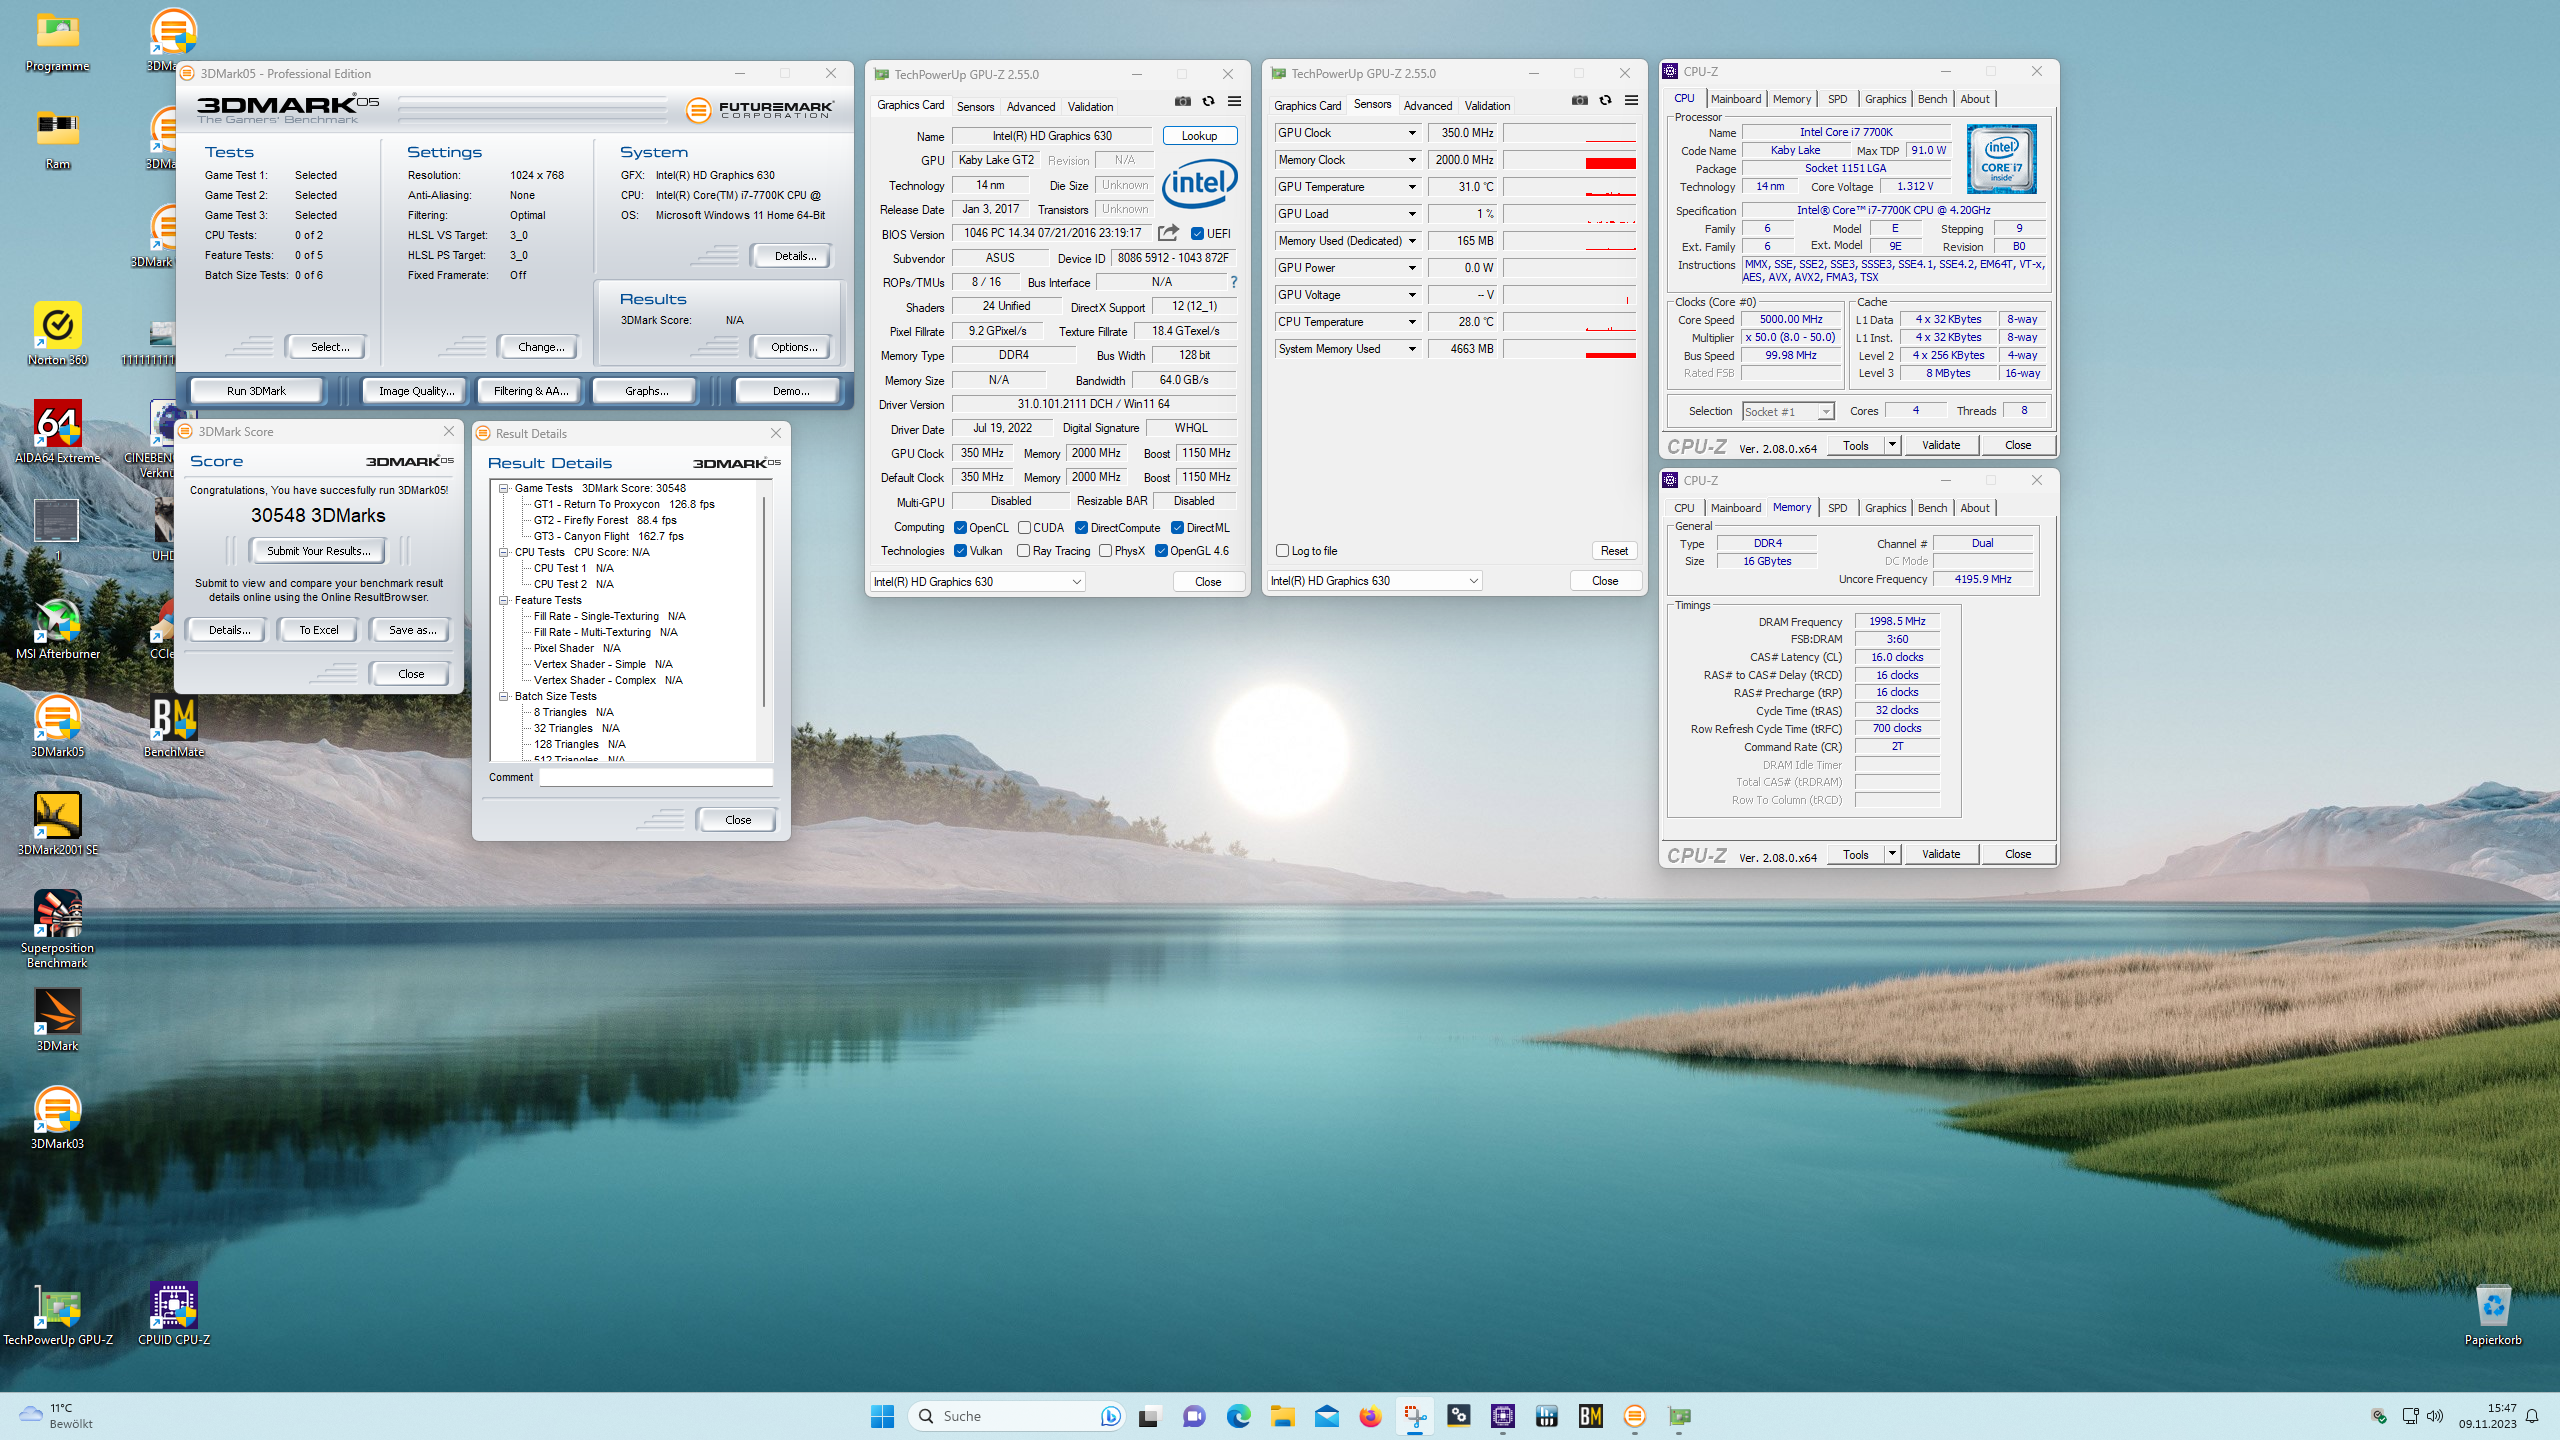Screen dimensions: 2560x1440
Task: Toggle the UEFI checkbox in GPU-Z
Action: point(1197,234)
